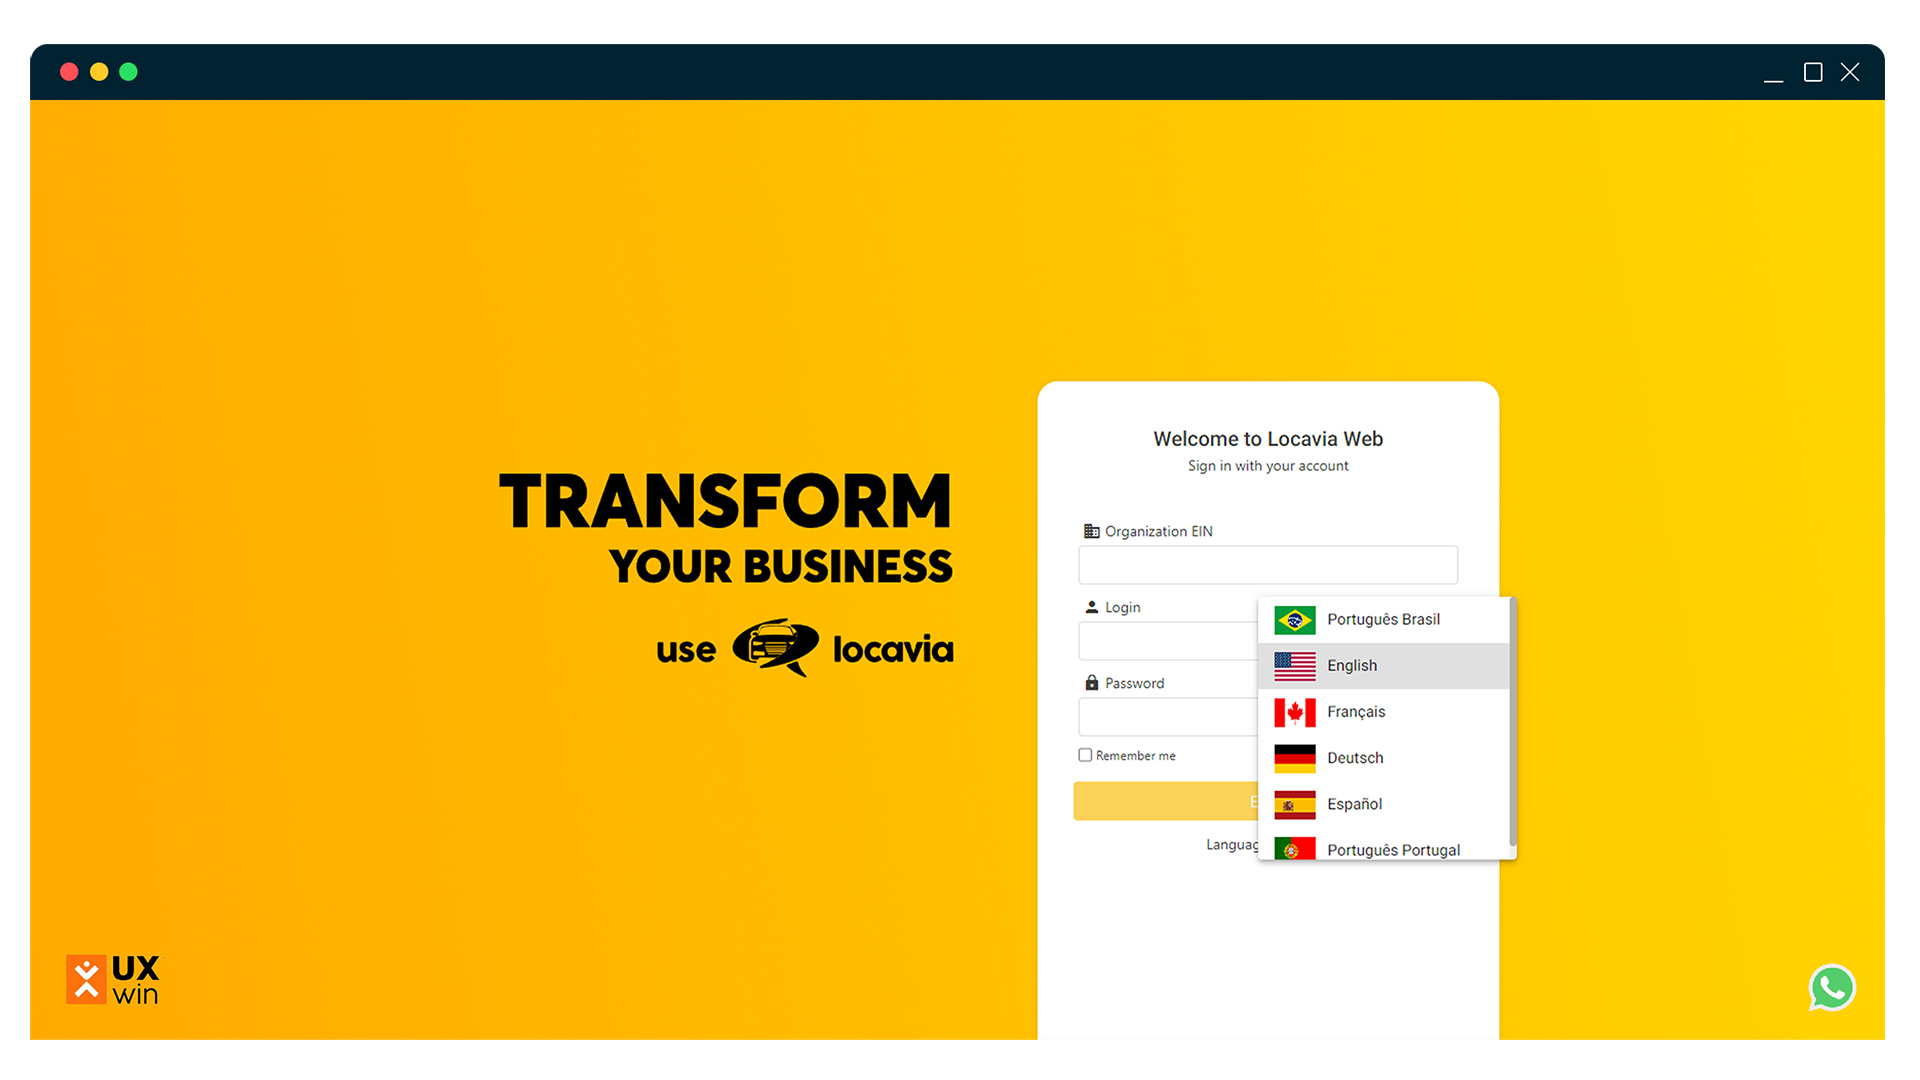Focus the Password input field

coord(1168,717)
